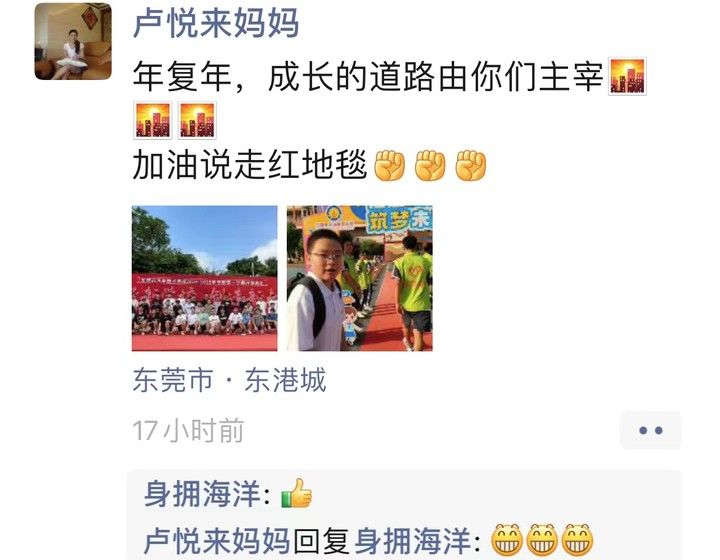Tap 卢悦来妈妈 name in the reply line
The image size is (720, 560).
216,541
